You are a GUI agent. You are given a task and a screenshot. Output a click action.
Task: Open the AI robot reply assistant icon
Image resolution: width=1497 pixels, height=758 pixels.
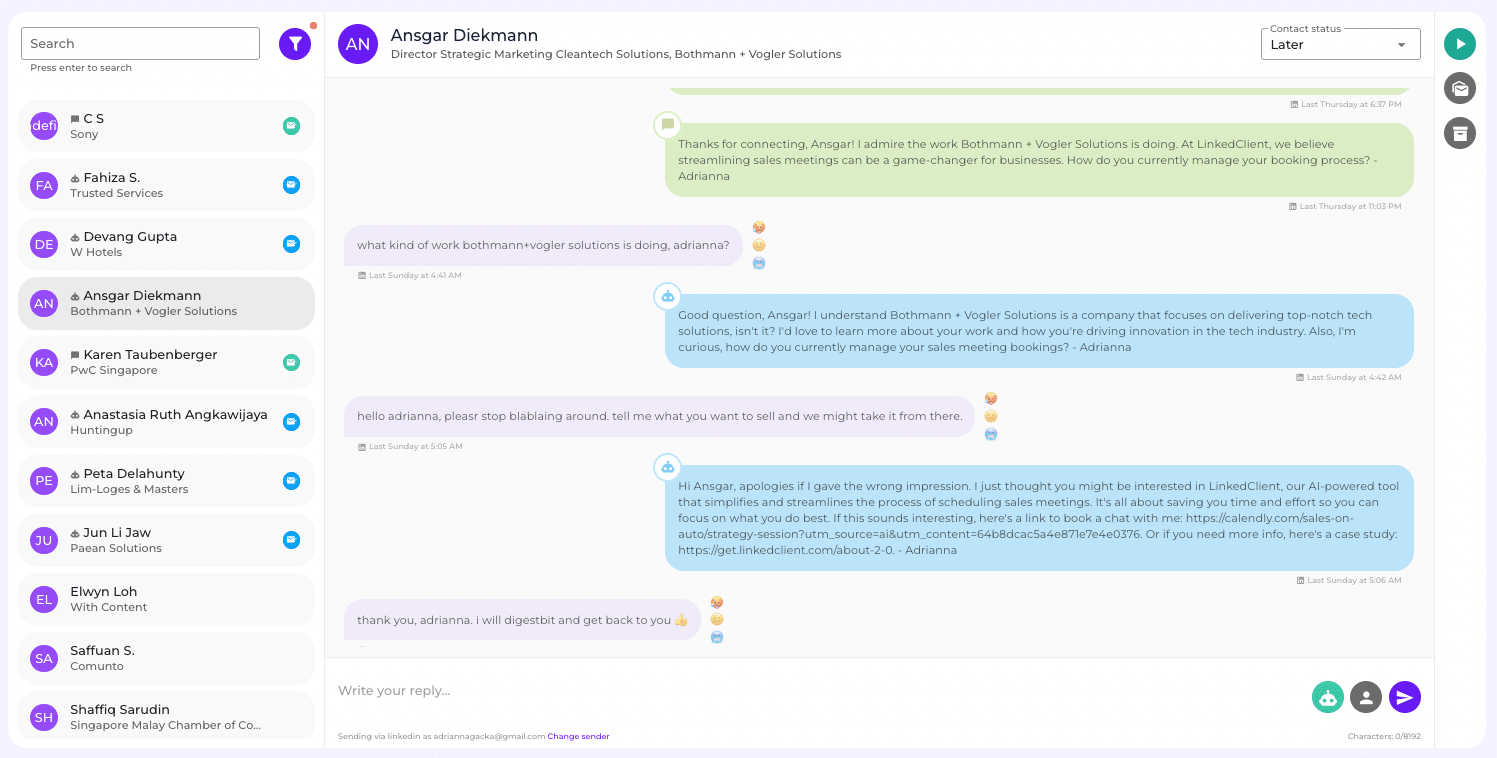[x=1327, y=697]
